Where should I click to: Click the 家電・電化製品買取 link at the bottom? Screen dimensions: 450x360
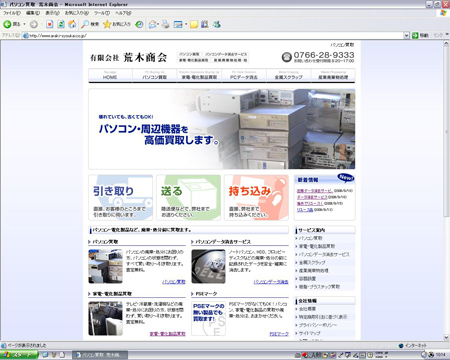pyautogui.click(x=168, y=334)
